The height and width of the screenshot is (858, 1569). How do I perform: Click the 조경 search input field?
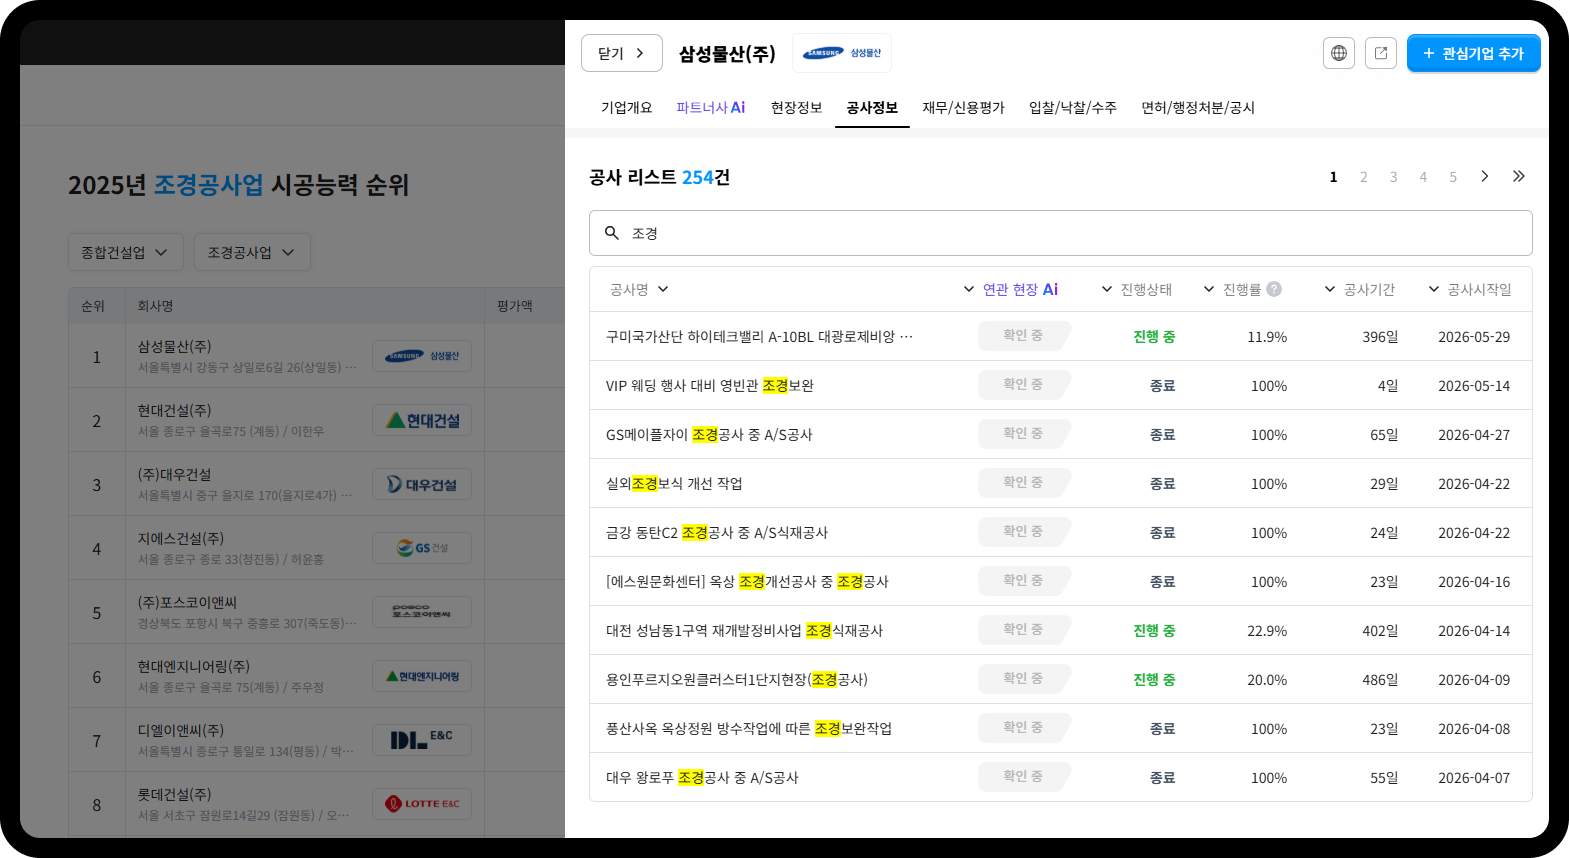coord(1061,233)
